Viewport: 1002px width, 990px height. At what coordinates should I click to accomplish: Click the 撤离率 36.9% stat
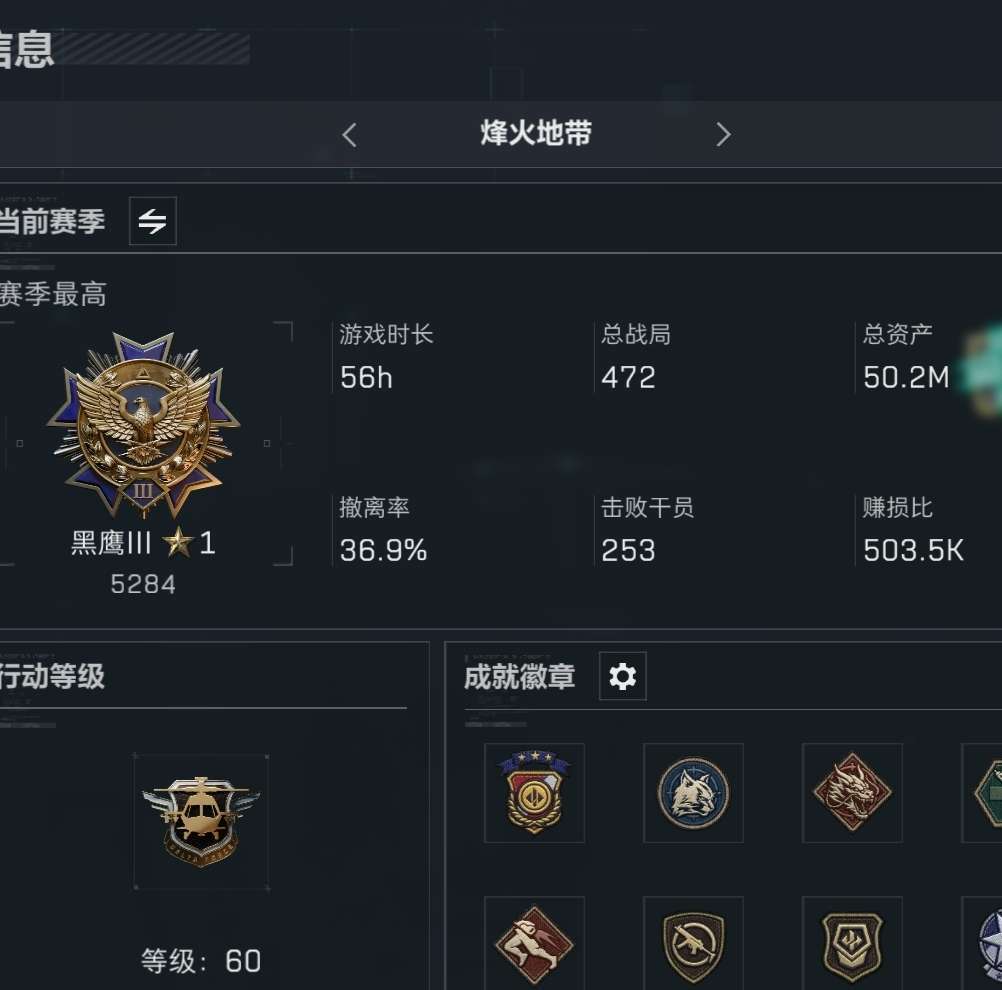tap(383, 530)
